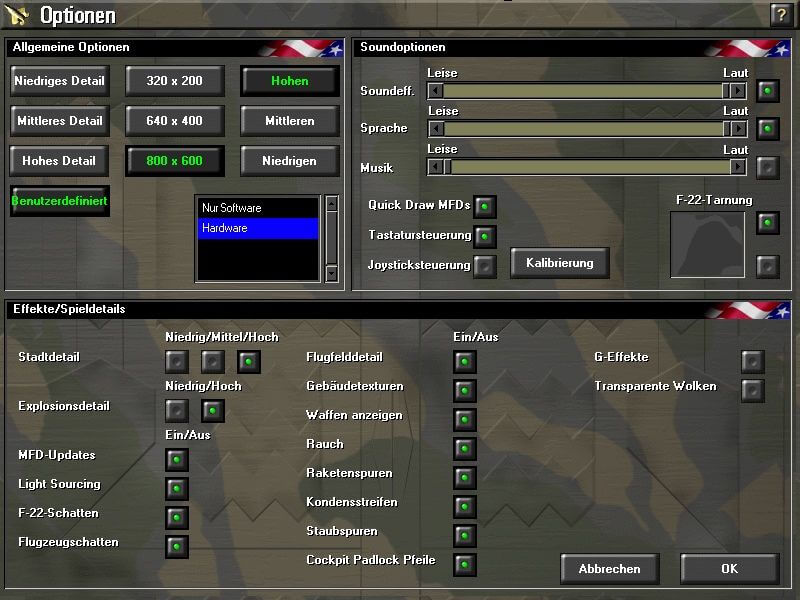Image resolution: width=800 pixels, height=600 pixels.
Task: Enable Joysticksteuerung
Action: tap(485, 266)
